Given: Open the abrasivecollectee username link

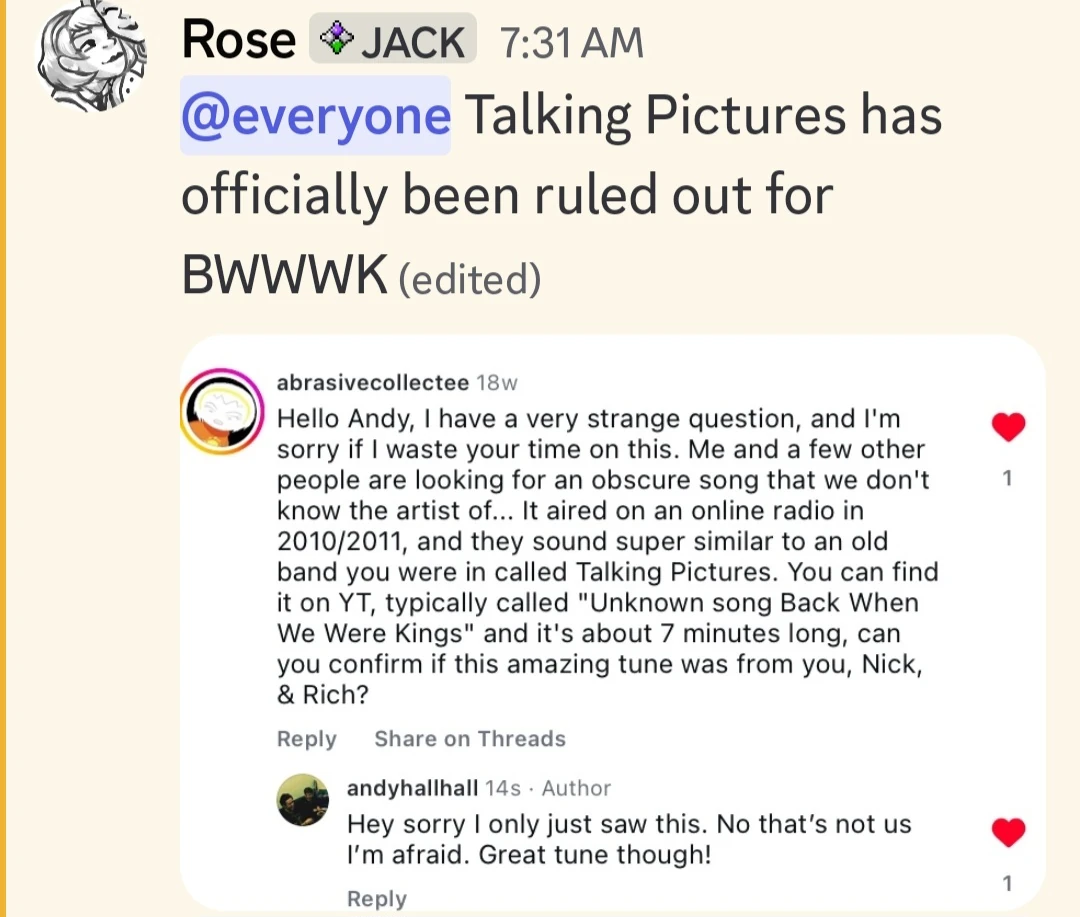Looking at the screenshot, I should coord(374,382).
